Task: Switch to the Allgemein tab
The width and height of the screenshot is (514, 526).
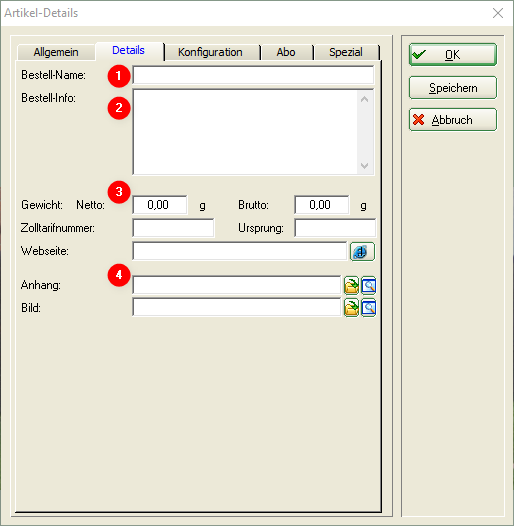Action: coord(56,52)
